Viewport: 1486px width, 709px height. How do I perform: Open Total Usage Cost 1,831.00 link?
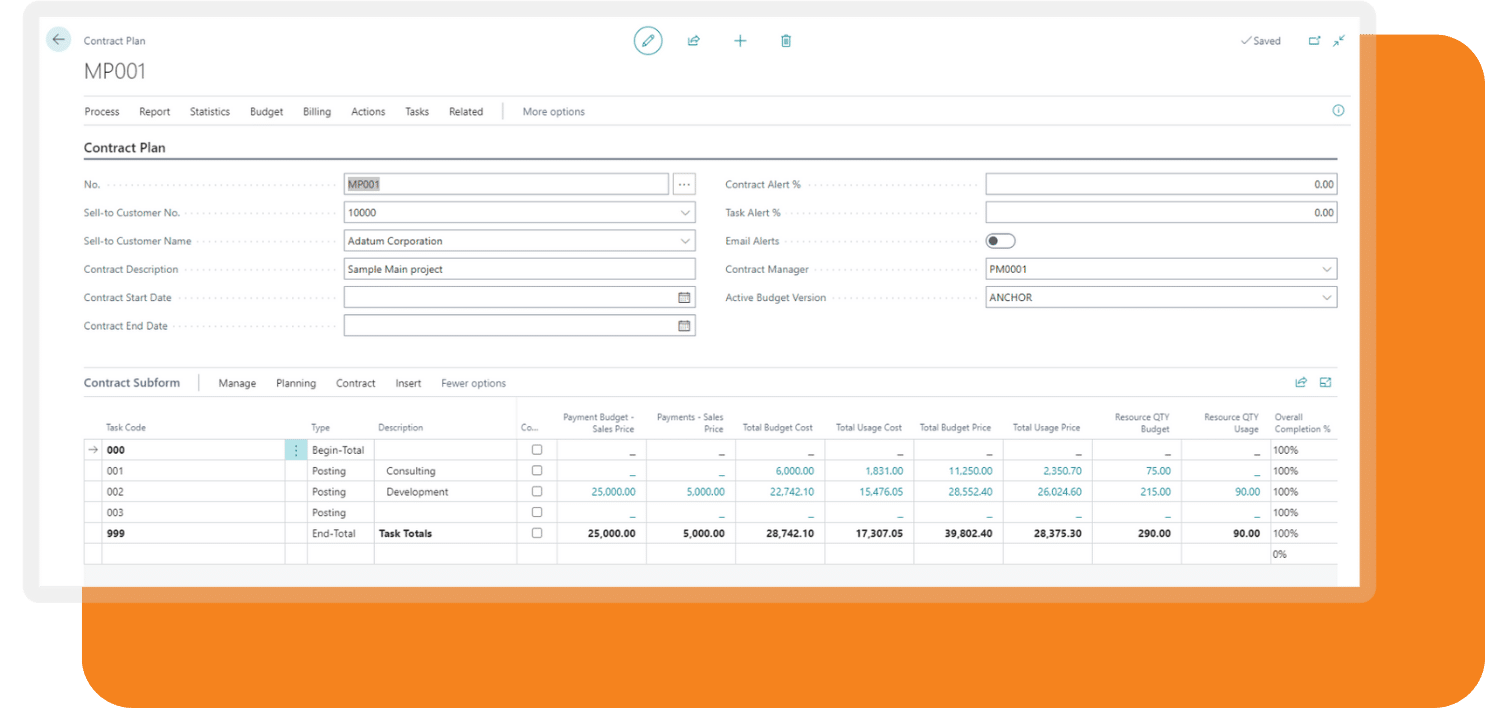pos(885,471)
